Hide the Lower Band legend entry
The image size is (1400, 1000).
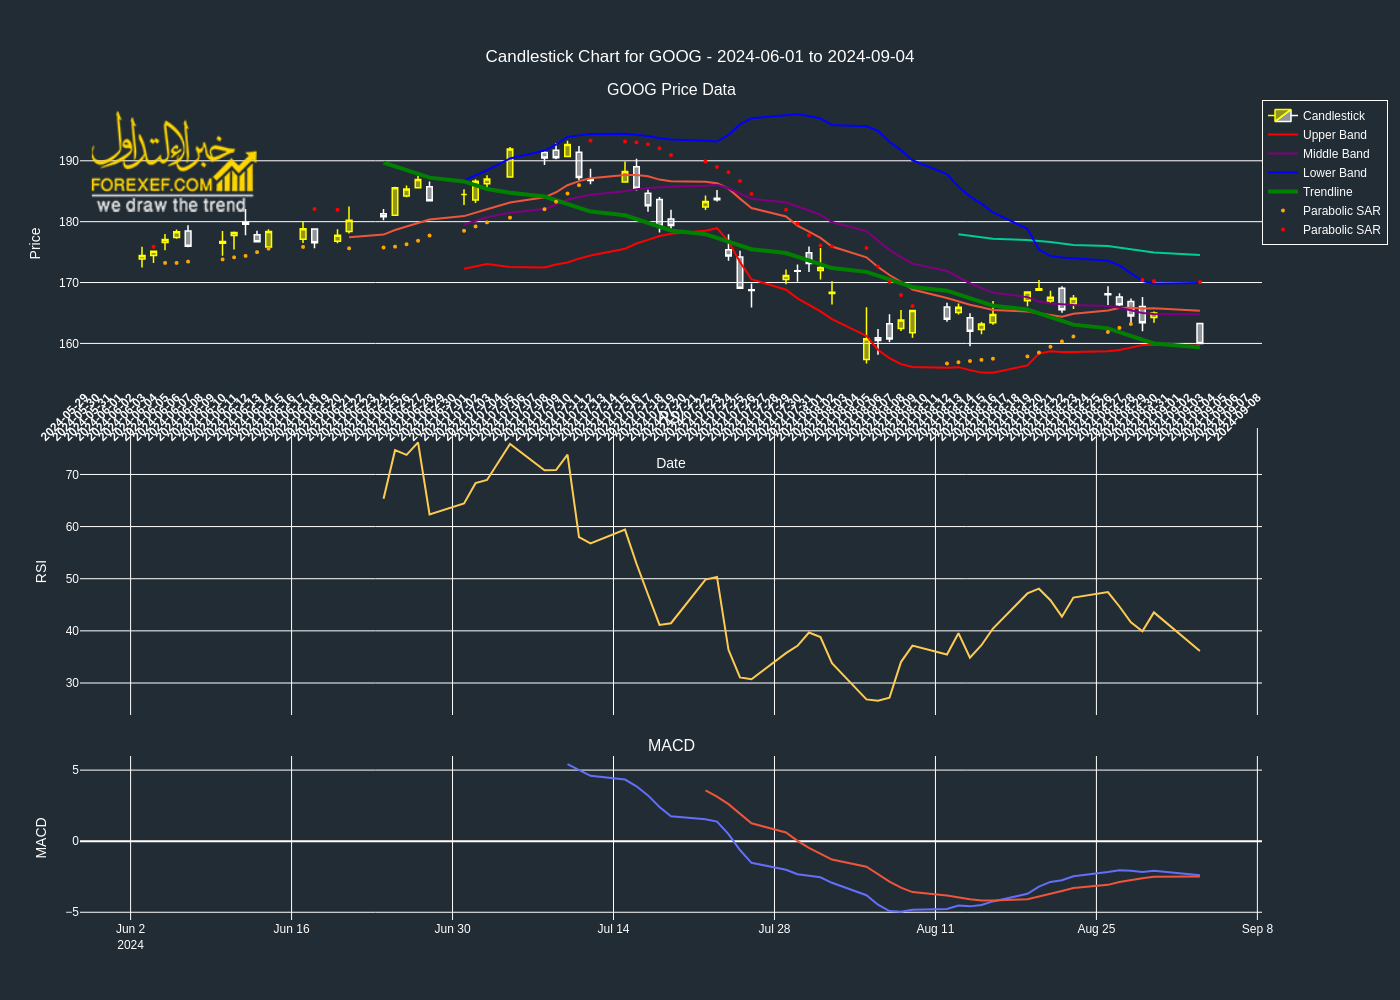(x=1326, y=173)
